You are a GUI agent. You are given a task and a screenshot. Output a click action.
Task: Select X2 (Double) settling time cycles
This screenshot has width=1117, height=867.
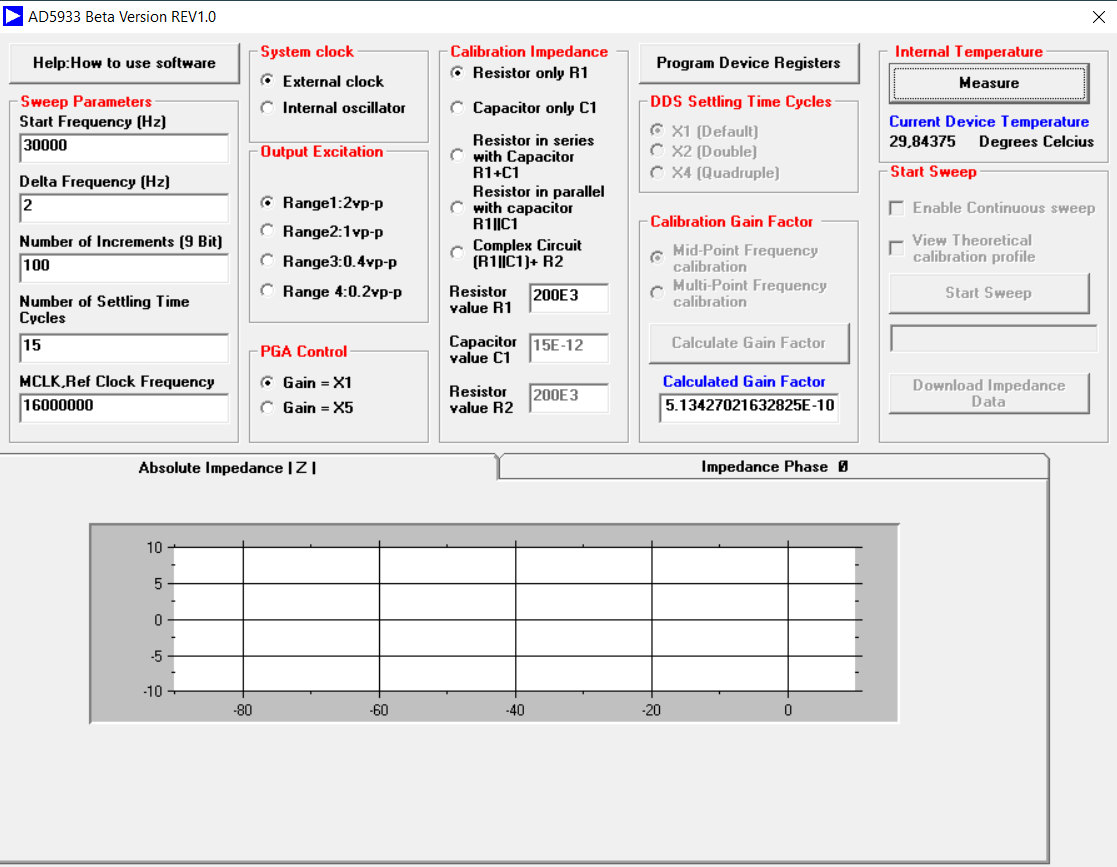pyautogui.click(x=704, y=151)
